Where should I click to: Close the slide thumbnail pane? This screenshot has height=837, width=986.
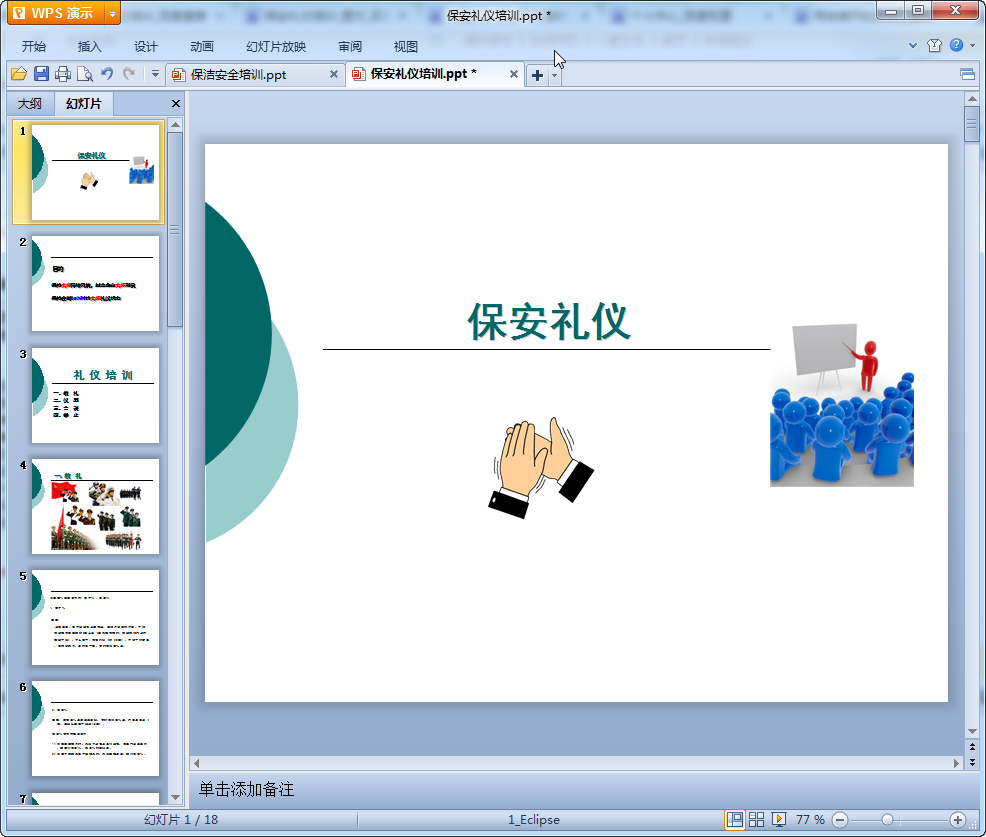176,104
